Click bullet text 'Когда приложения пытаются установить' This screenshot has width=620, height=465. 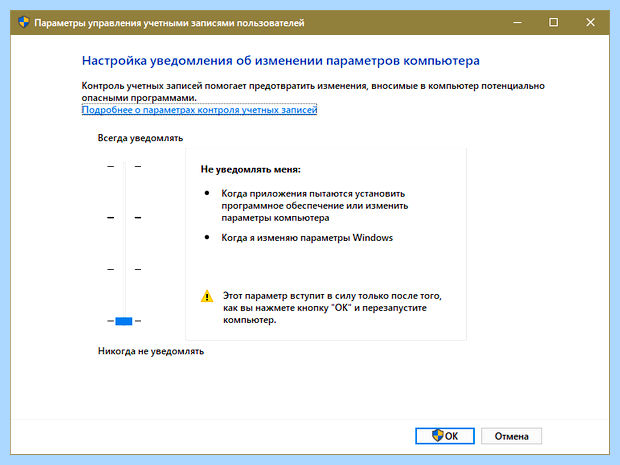(x=314, y=206)
